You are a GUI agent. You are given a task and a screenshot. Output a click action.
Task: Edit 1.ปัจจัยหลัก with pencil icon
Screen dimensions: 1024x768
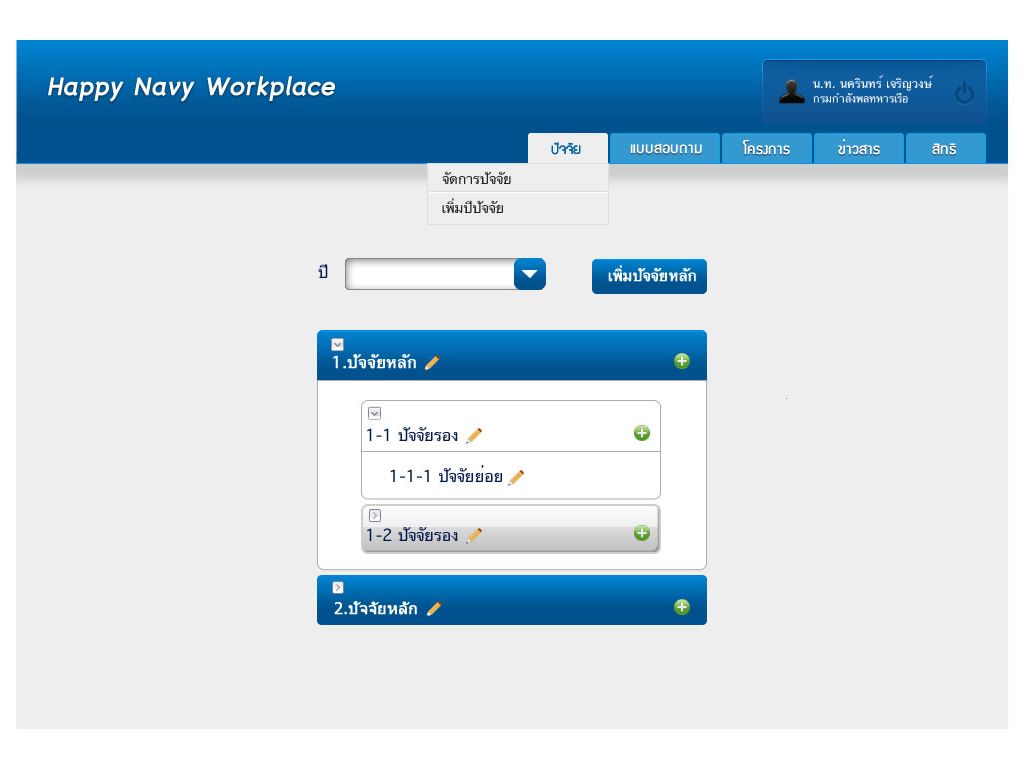tap(432, 363)
